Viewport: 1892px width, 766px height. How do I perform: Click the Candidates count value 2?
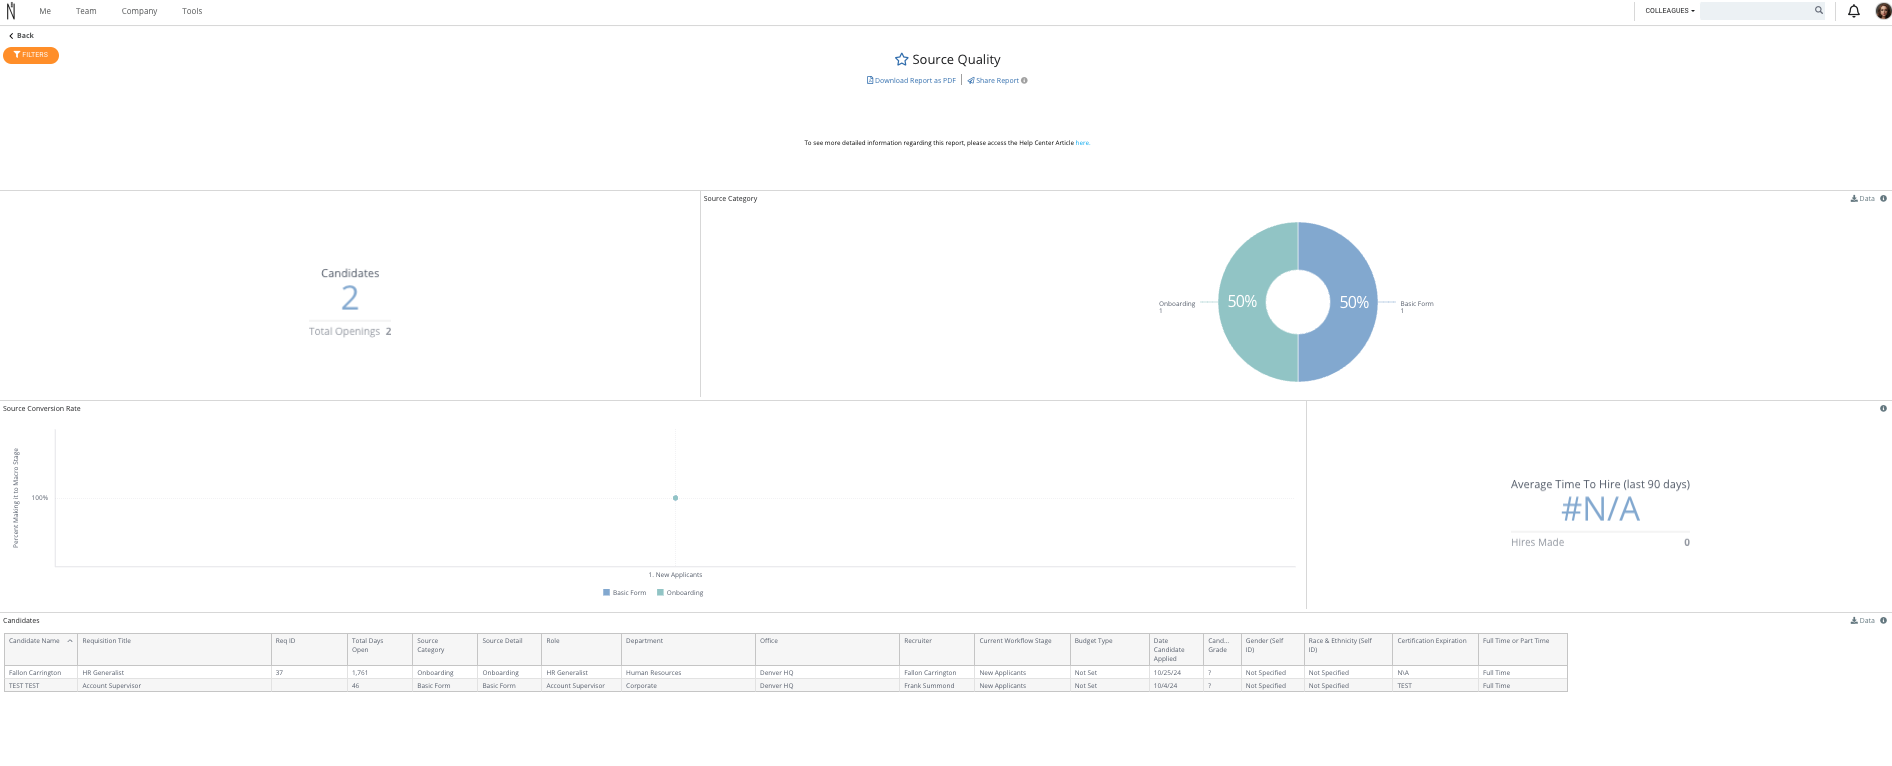tap(350, 298)
